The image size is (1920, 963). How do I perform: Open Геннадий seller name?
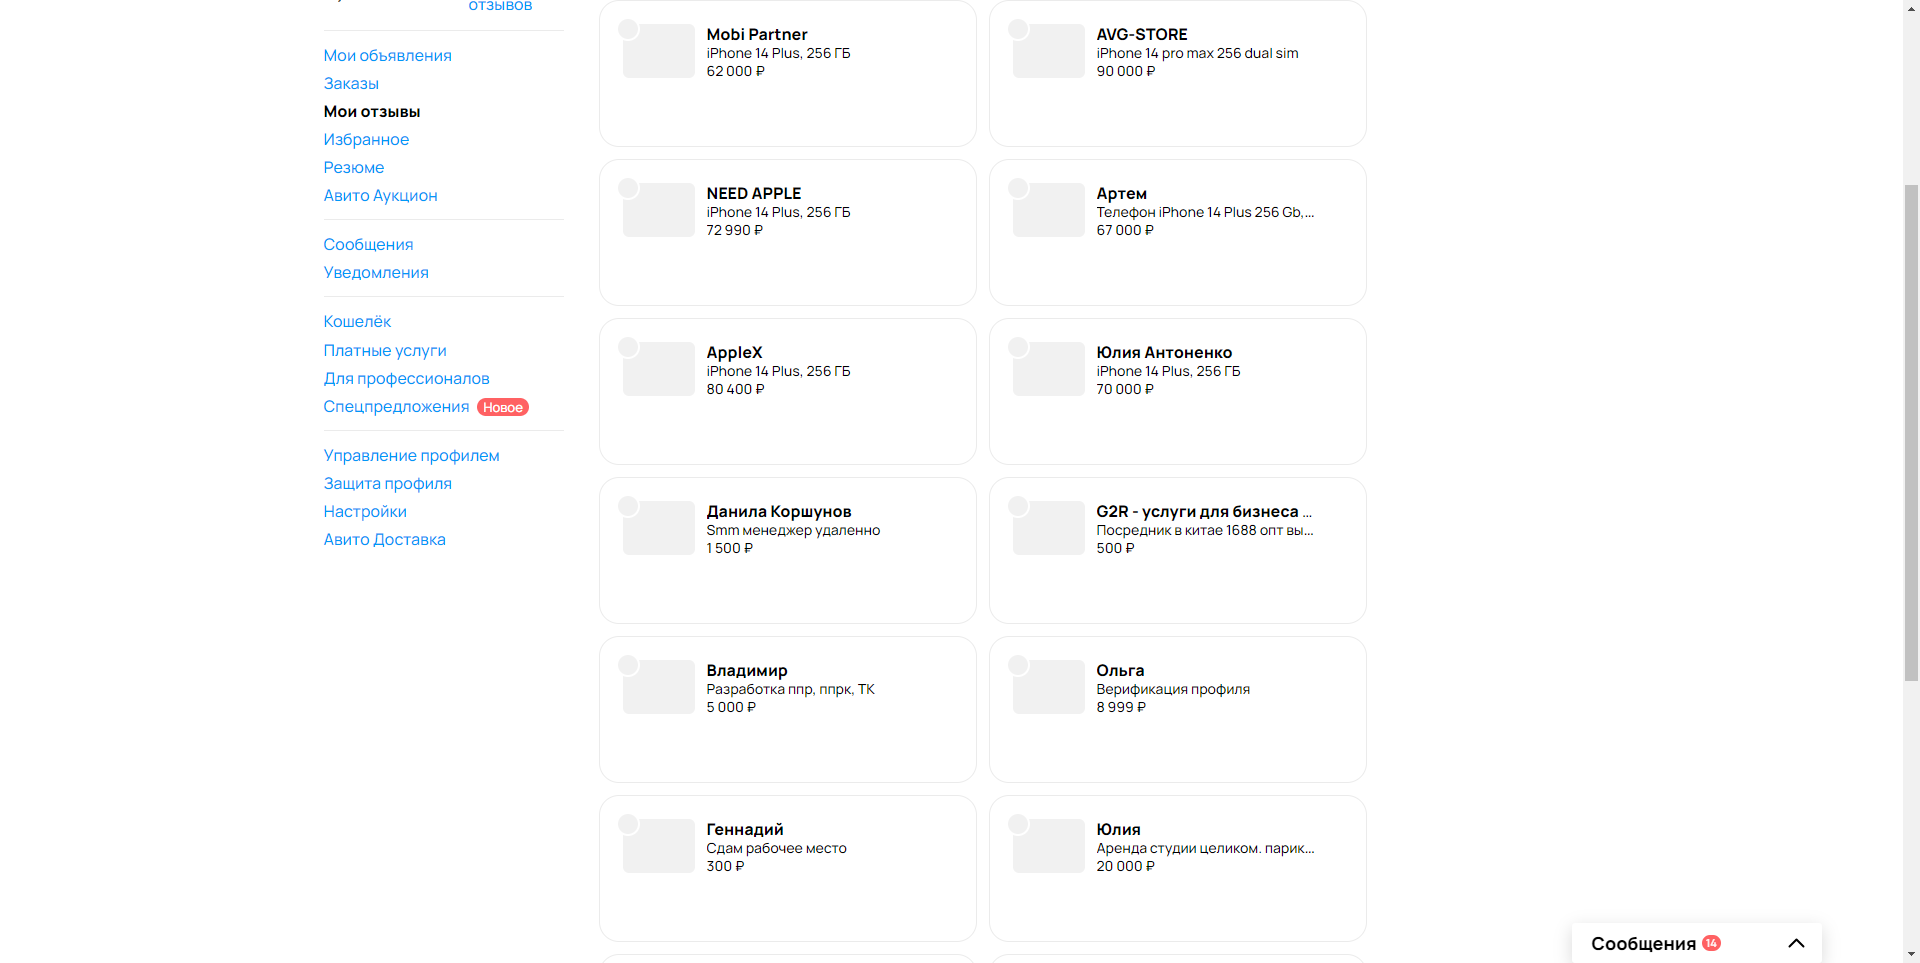[x=745, y=829]
